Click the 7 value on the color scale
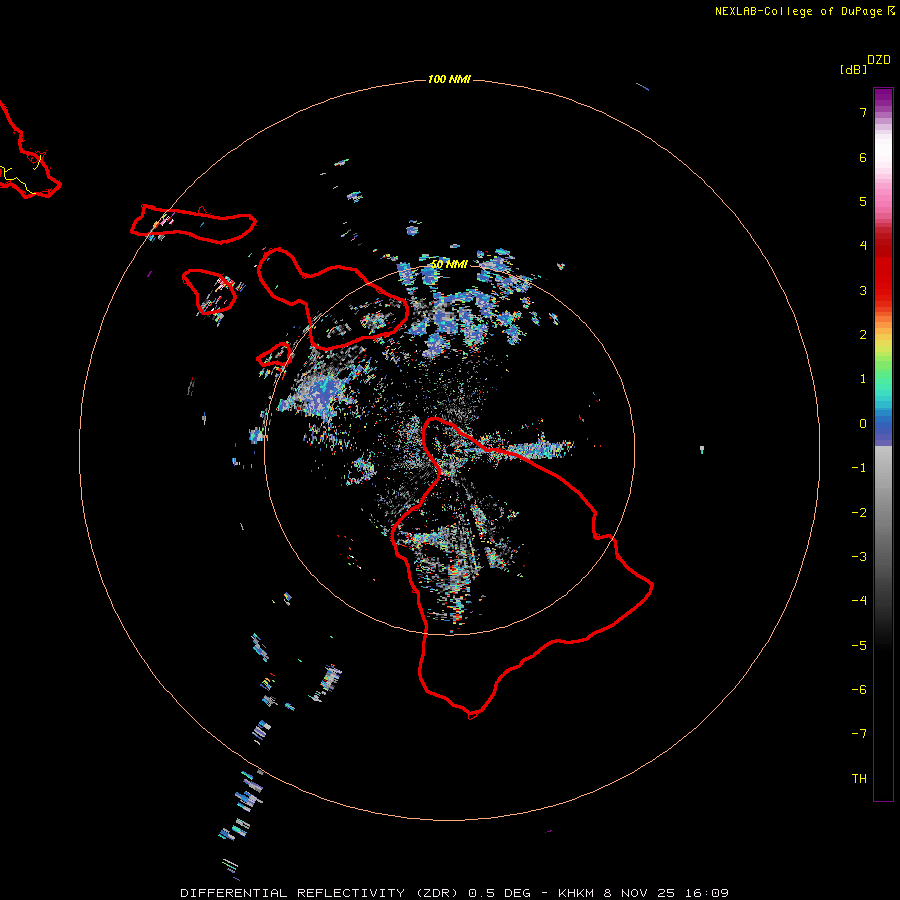Screen dimensions: 900x900 (863, 112)
